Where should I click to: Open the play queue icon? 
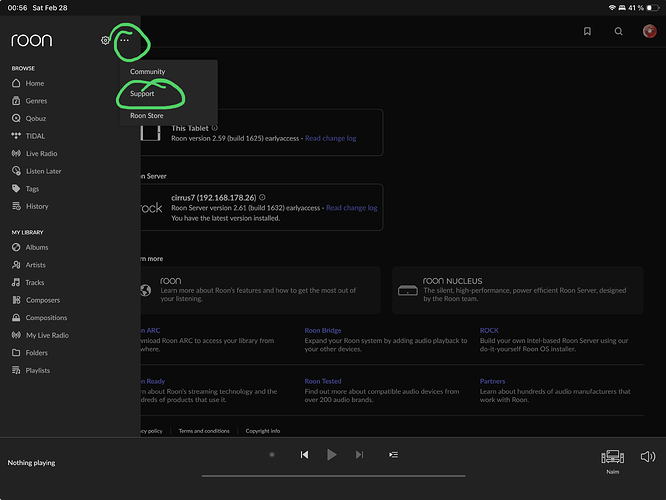[394, 455]
